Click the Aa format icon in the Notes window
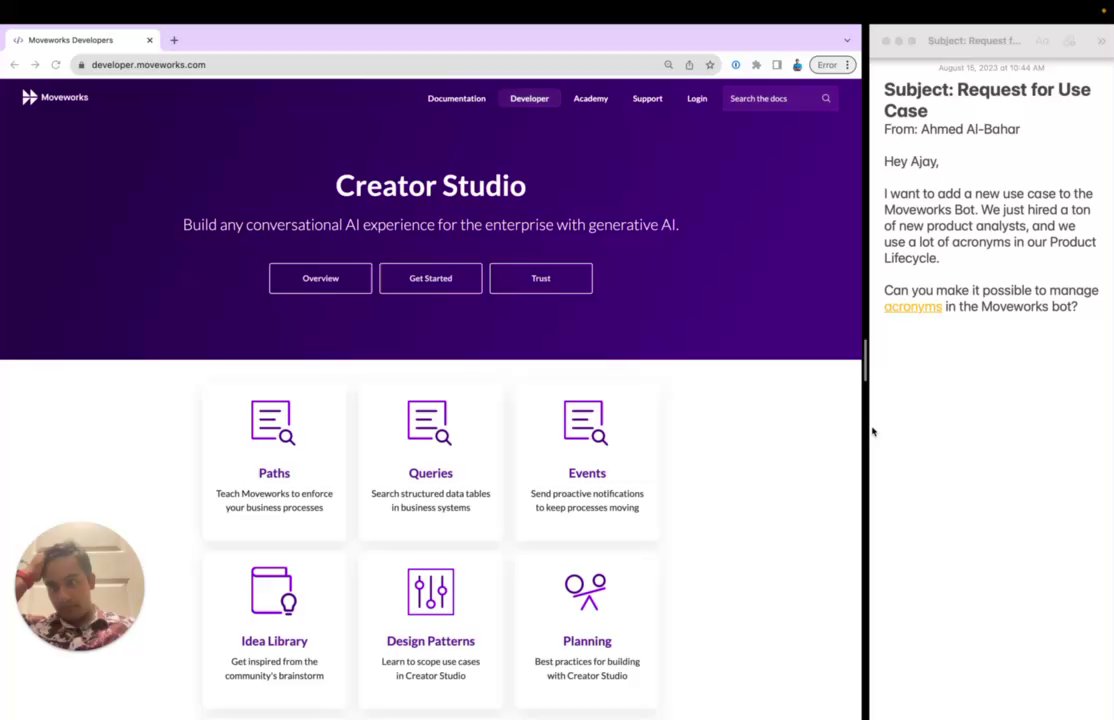This screenshot has height=720, width=1114. pyautogui.click(x=1042, y=41)
